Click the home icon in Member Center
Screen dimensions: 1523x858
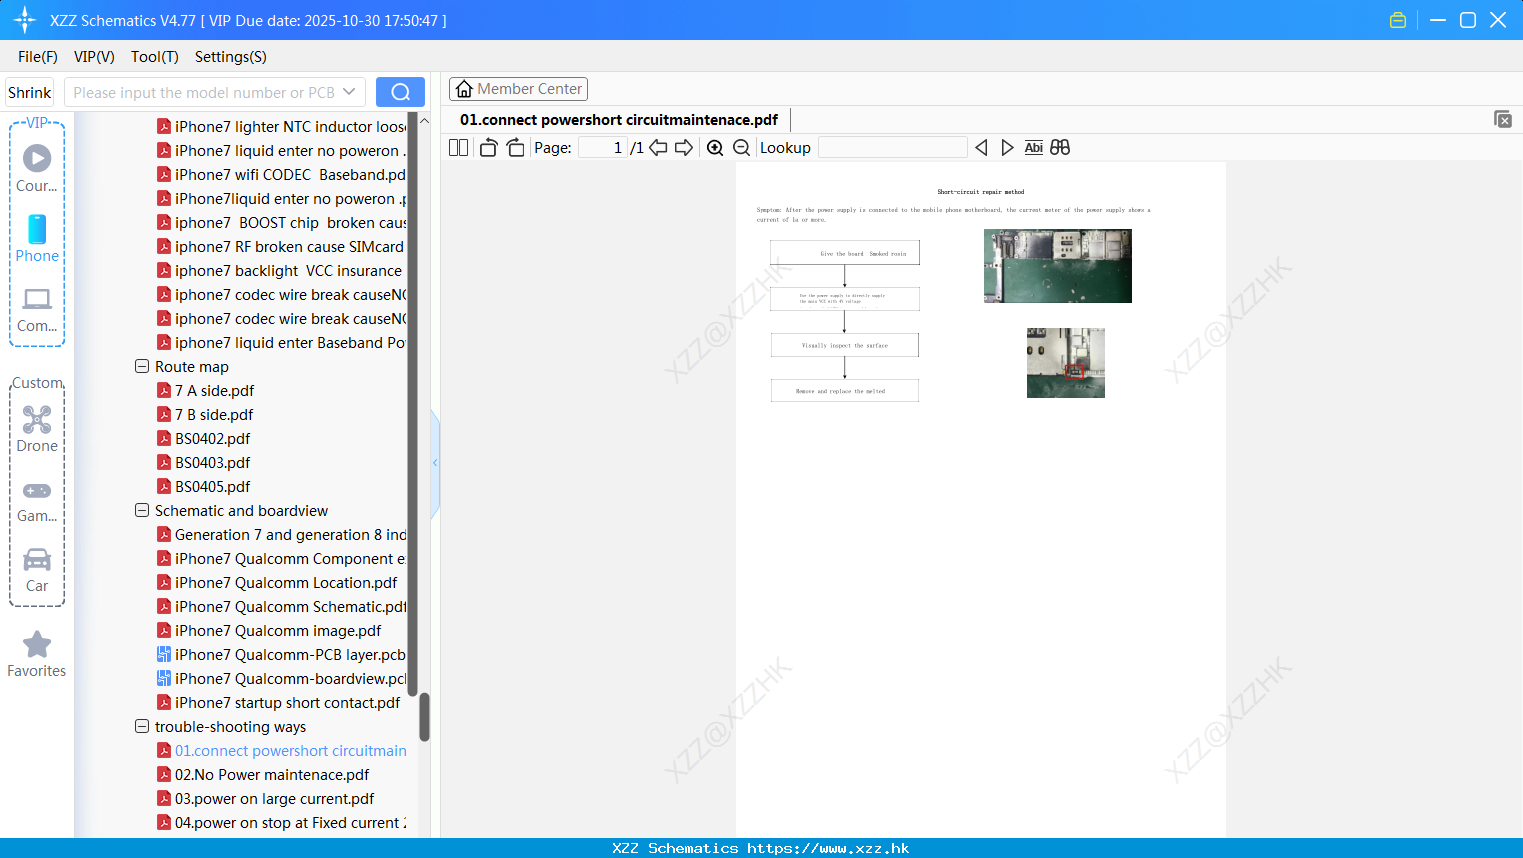pyautogui.click(x=464, y=89)
